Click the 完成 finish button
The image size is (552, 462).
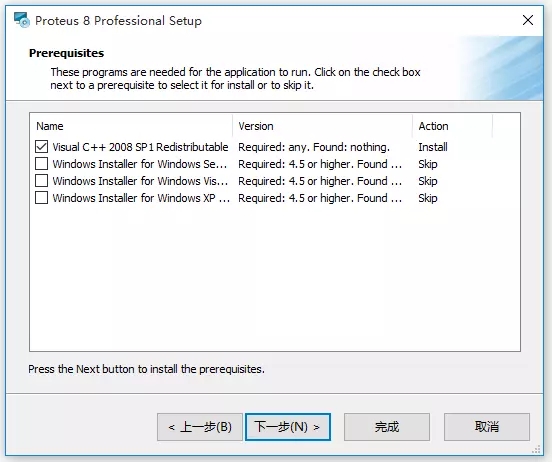[x=387, y=427]
